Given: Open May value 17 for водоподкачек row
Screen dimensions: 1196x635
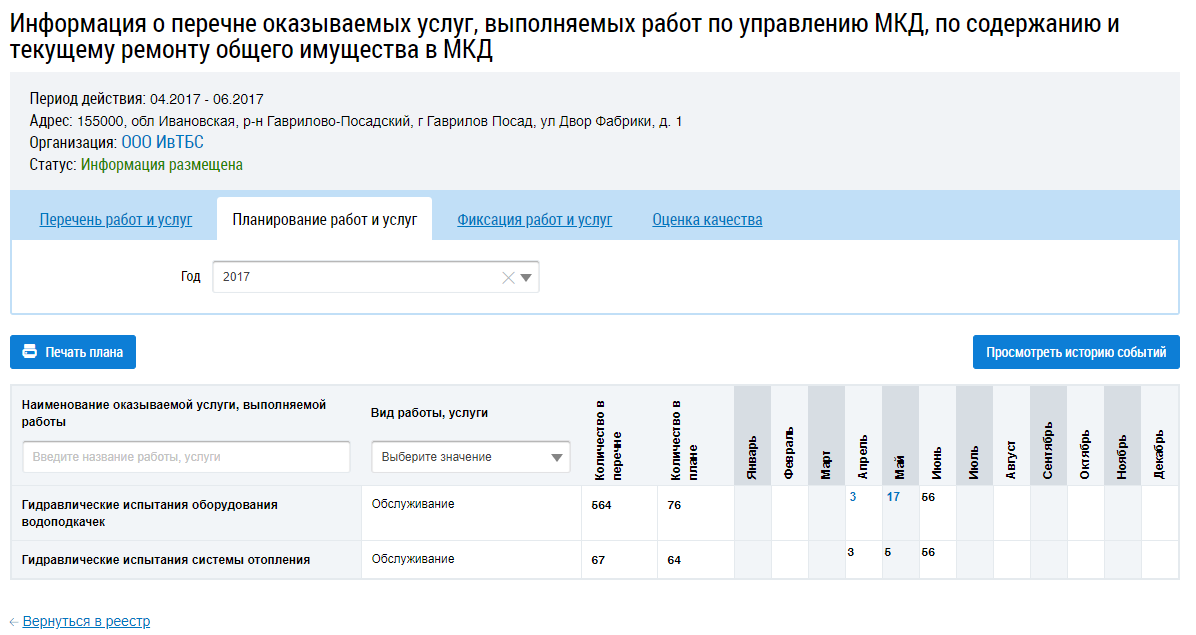Looking at the screenshot, I should point(893,497).
